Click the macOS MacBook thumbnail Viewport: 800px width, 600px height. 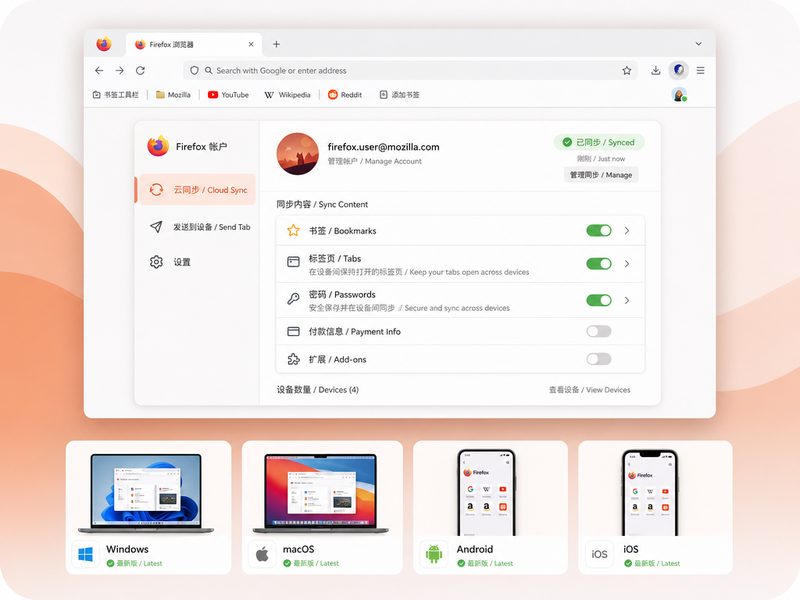tap(321, 494)
